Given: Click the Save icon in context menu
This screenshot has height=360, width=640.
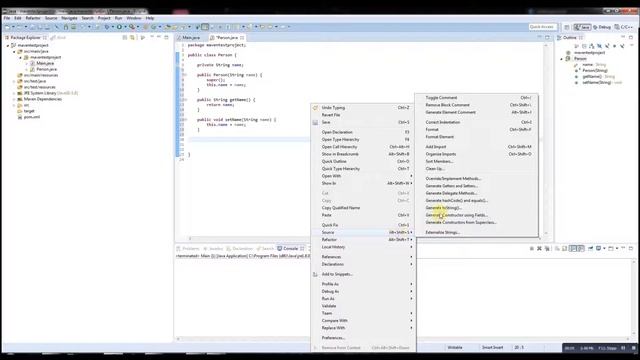Looking at the screenshot, I should 315,122.
